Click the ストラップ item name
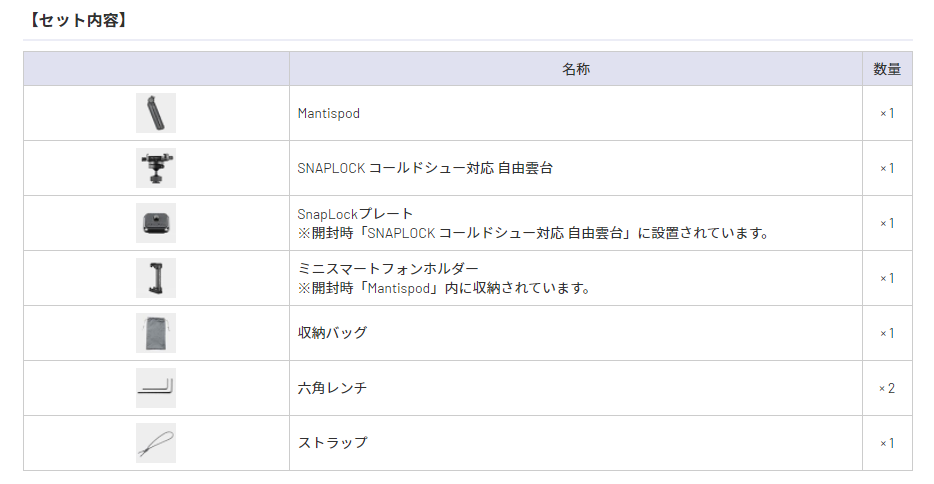This screenshot has height=484, width=934. click(x=332, y=443)
